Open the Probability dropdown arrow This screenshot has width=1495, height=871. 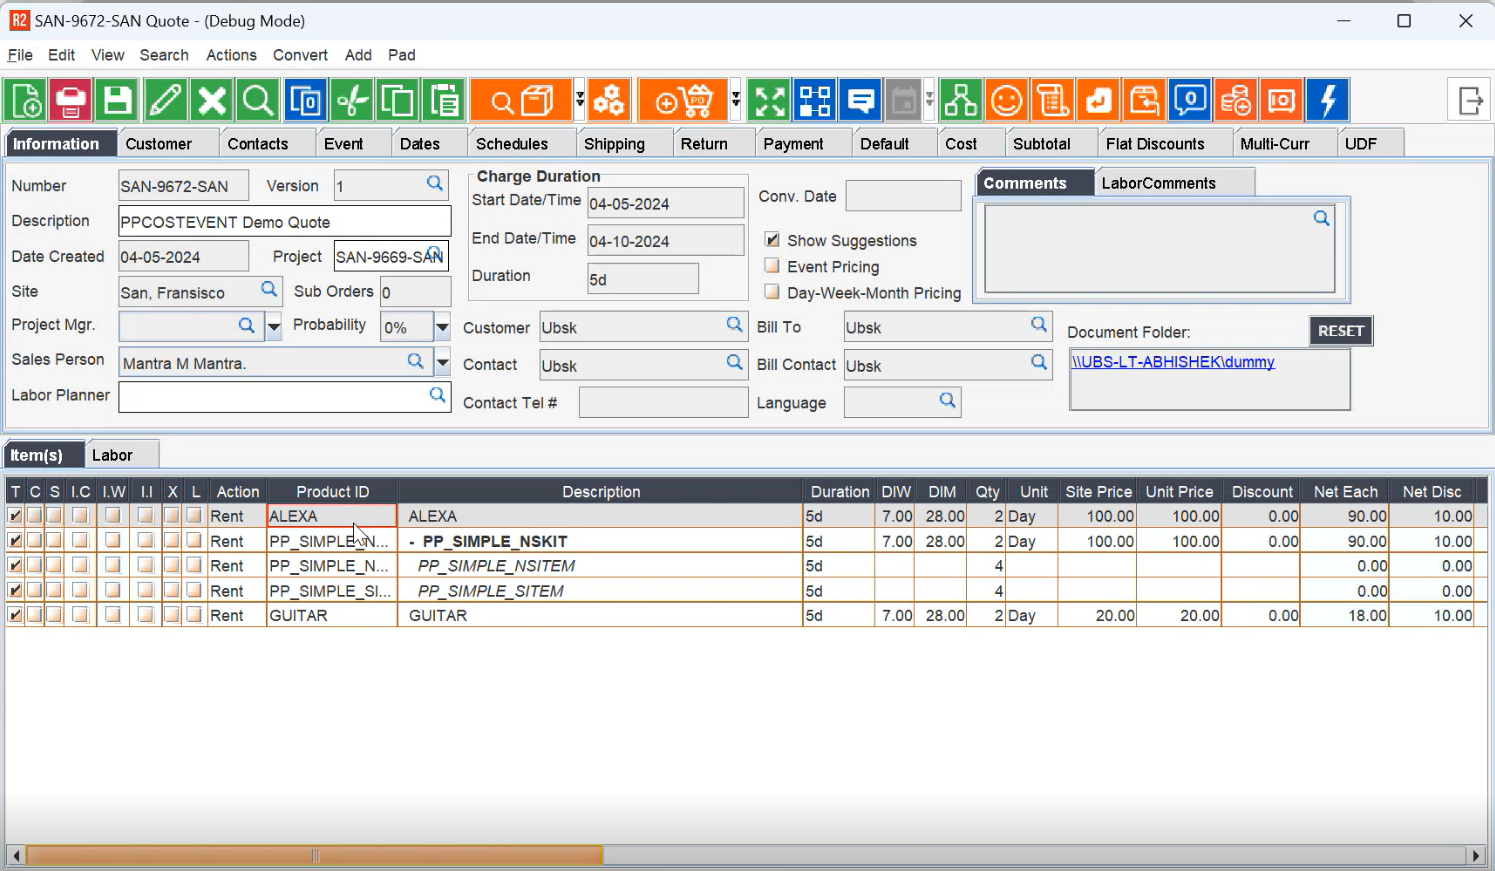point(442,327)
